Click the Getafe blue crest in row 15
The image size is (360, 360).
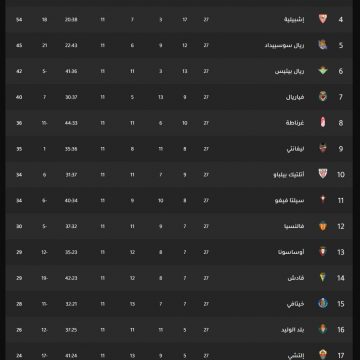pos(323,303)
